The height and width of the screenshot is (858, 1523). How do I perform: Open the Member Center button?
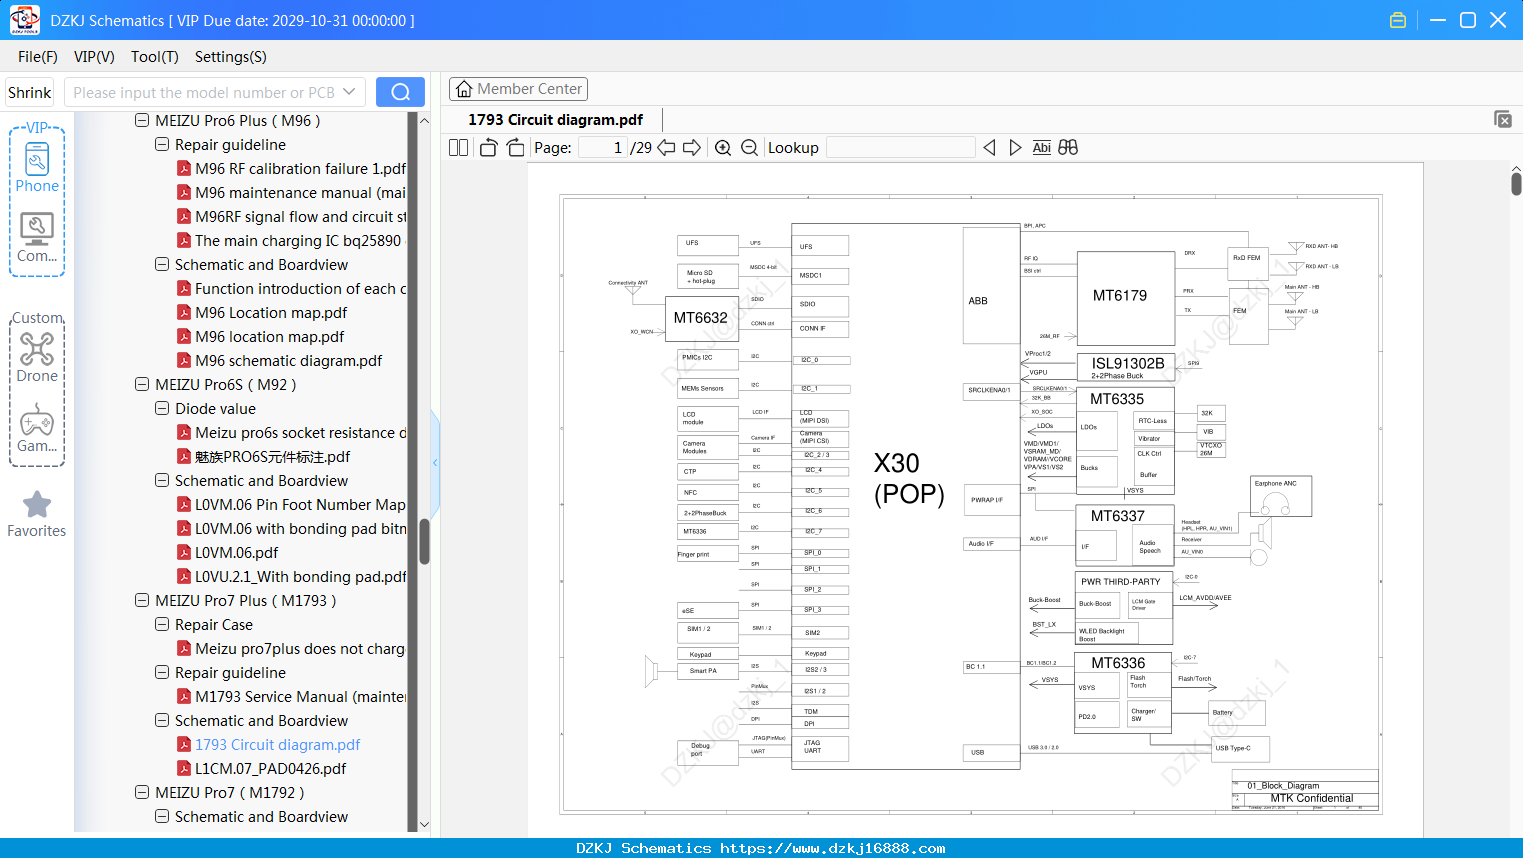point(518,89)
